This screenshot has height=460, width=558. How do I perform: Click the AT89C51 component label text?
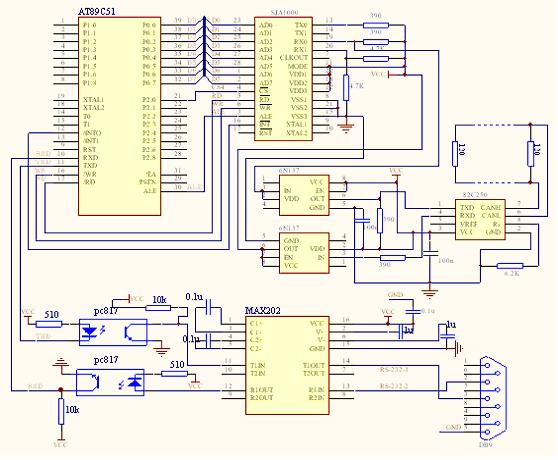coord(97,11)
